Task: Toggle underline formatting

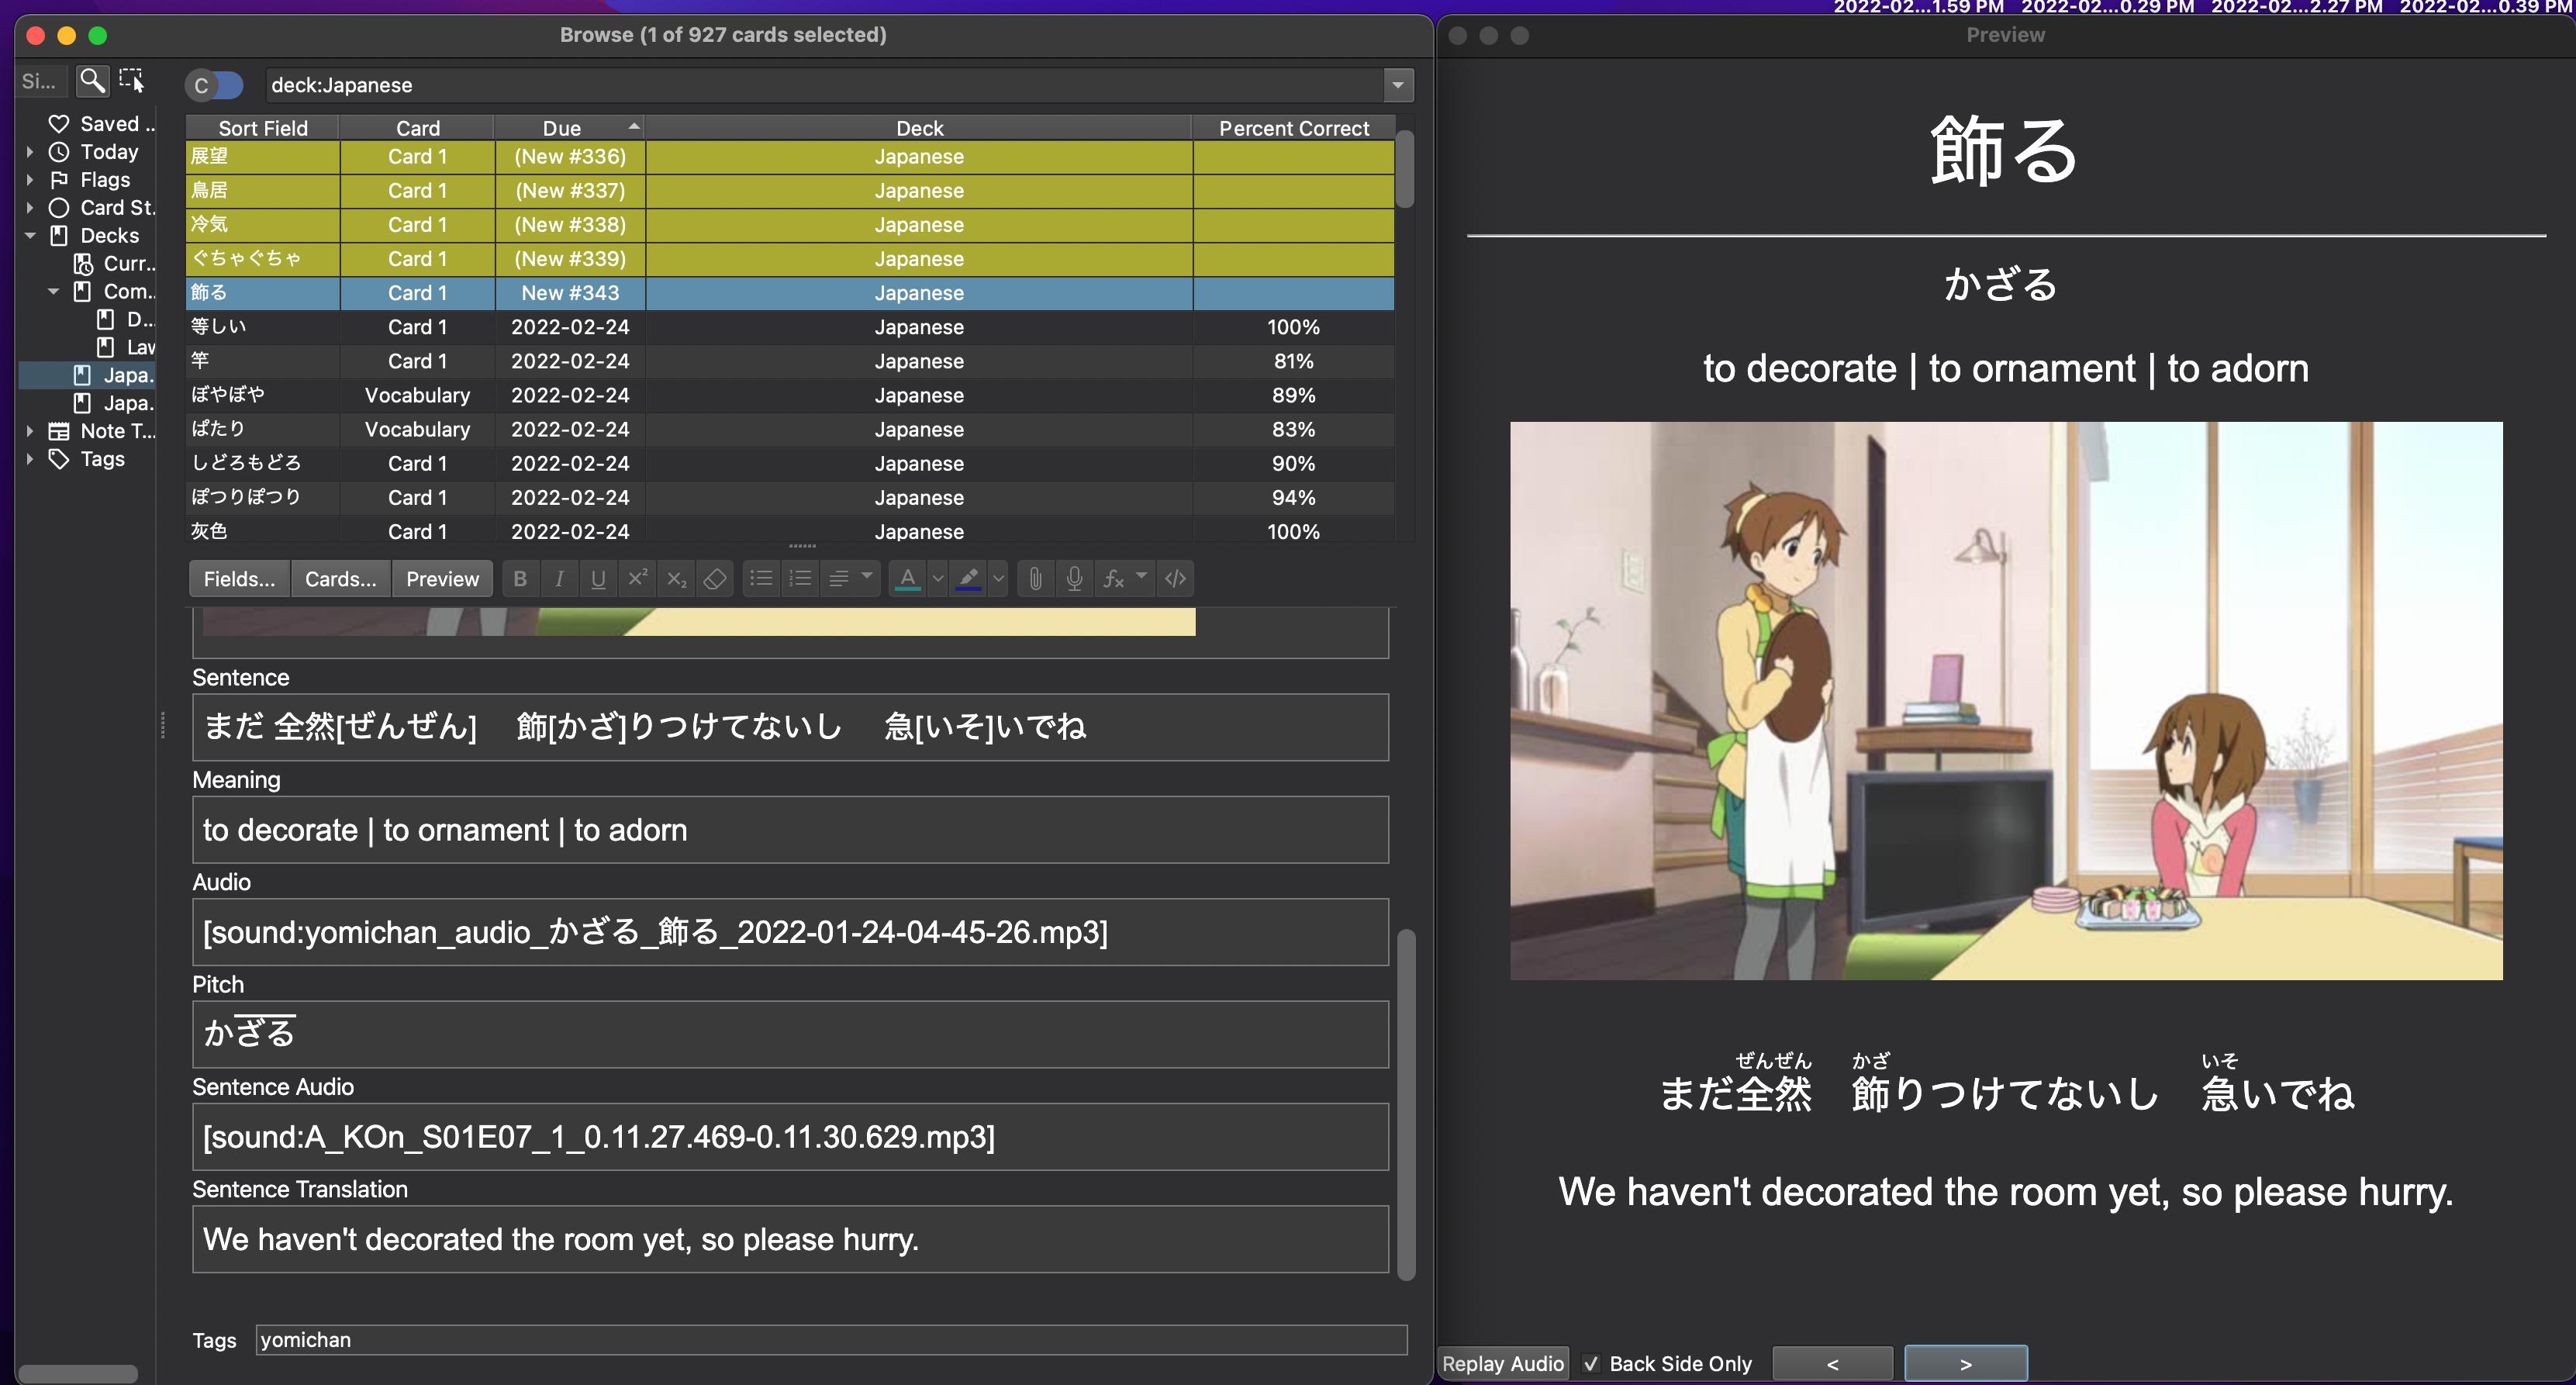Action: [x=598, y=579]
